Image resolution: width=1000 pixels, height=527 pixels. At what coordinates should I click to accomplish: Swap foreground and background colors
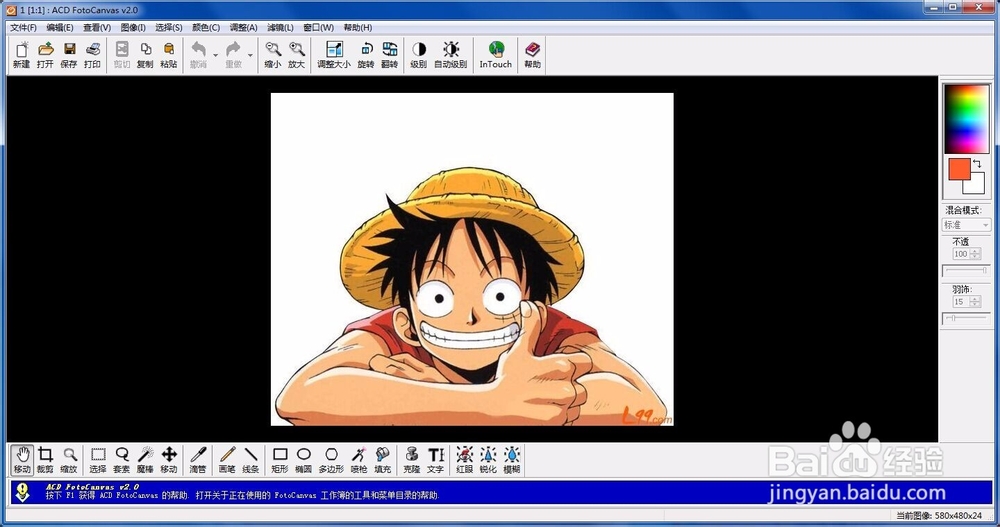[977, 164]
